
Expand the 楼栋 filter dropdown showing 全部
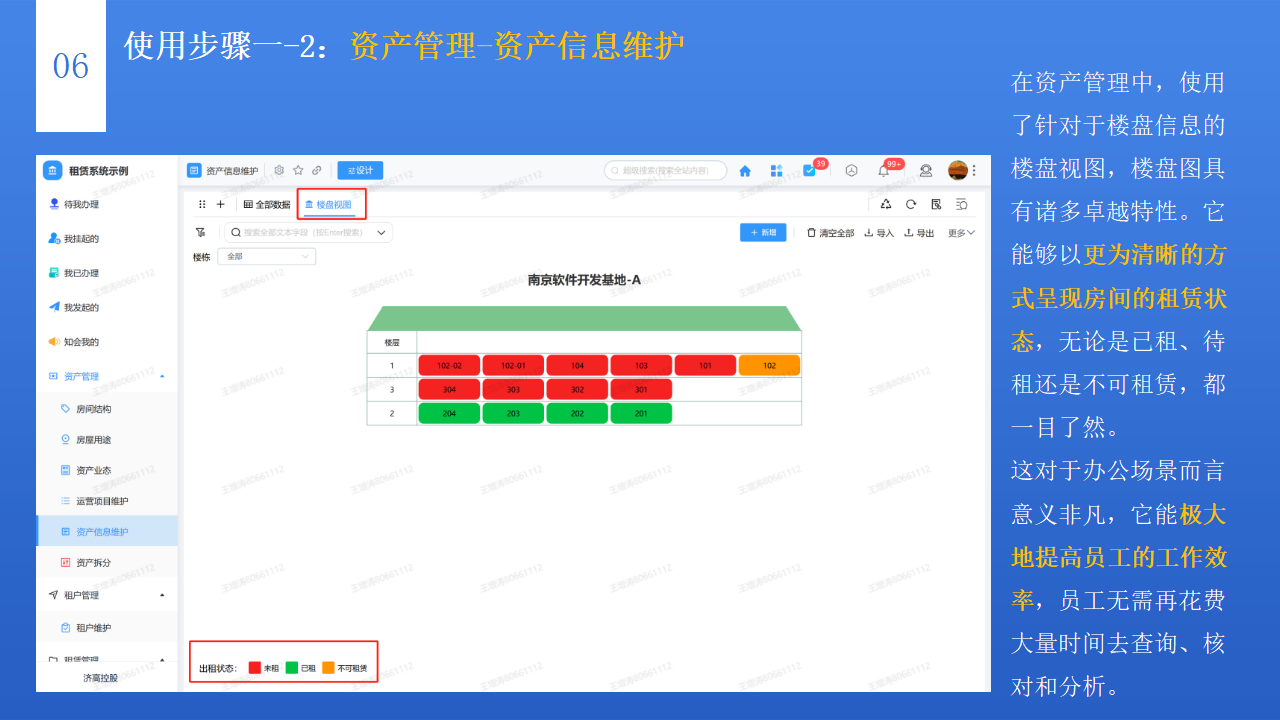(266, 256)
